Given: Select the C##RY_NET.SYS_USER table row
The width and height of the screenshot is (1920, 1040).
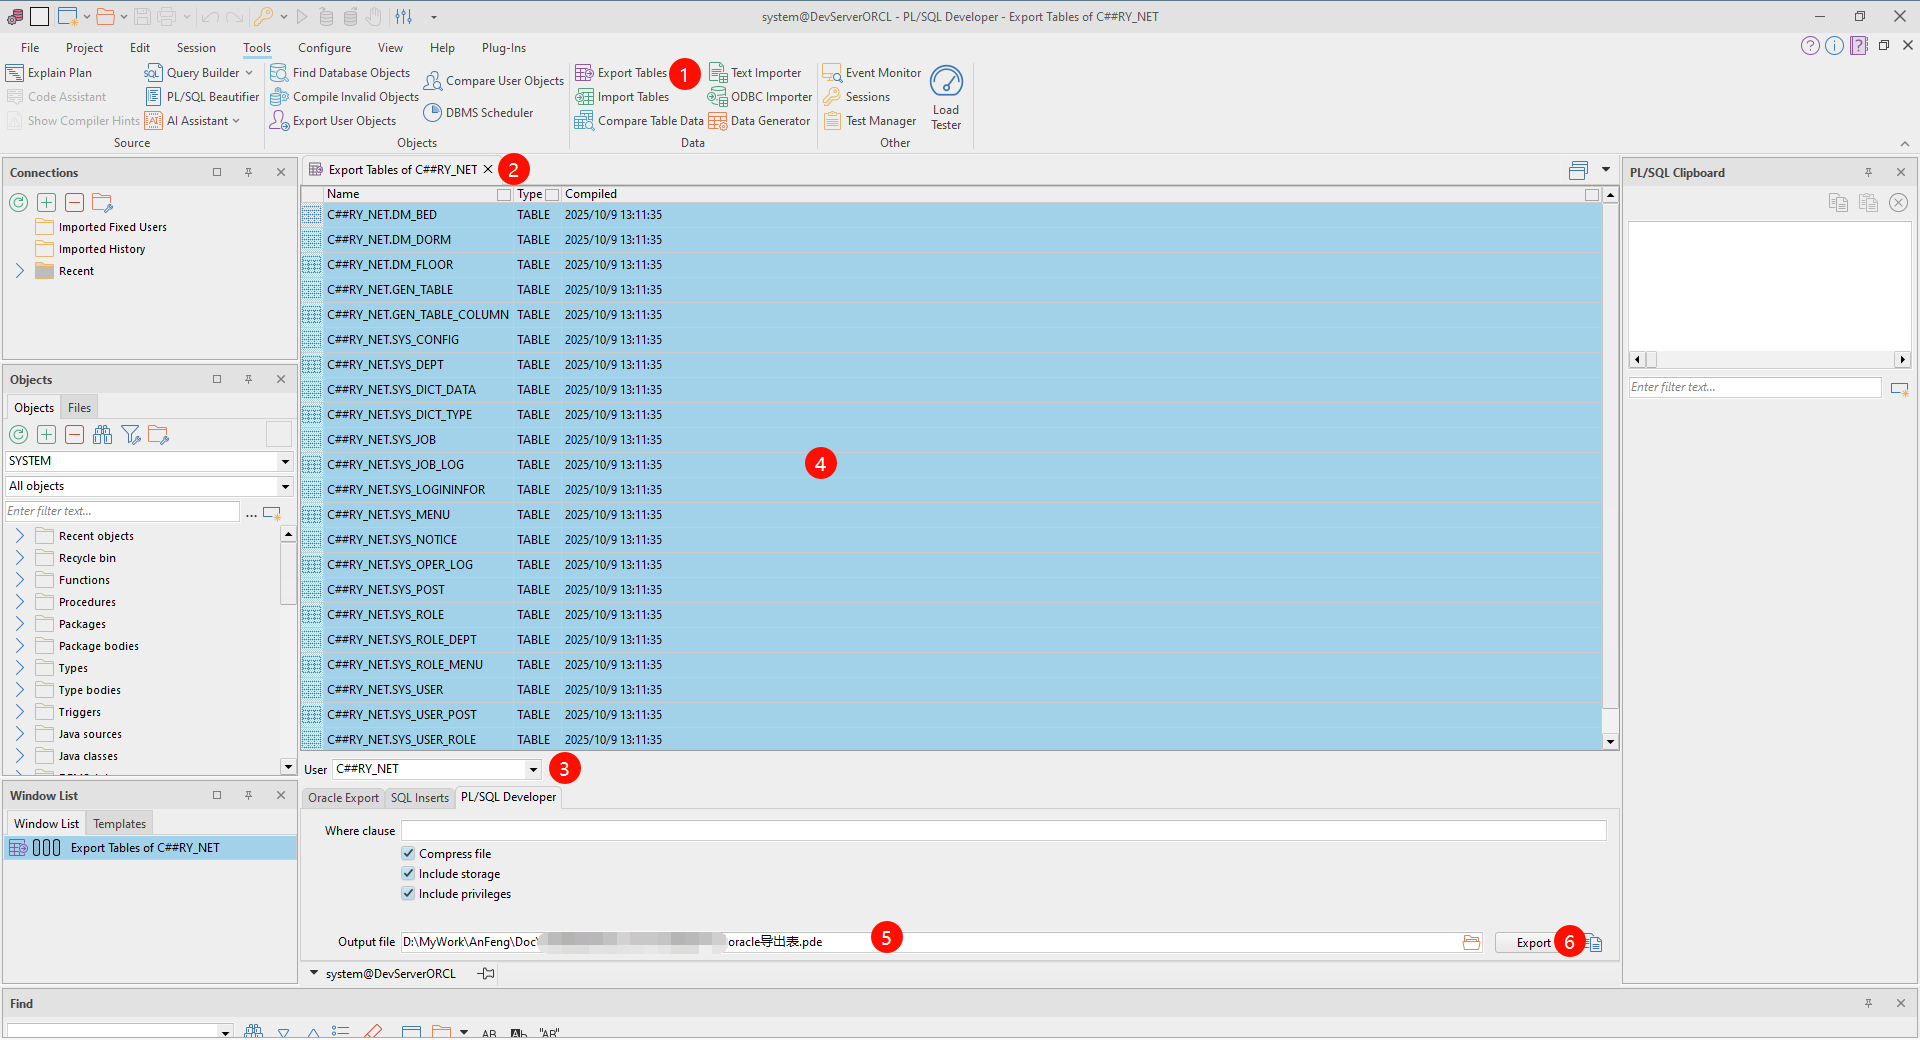Looking at the screenshot, I should (x=951, y=690).
